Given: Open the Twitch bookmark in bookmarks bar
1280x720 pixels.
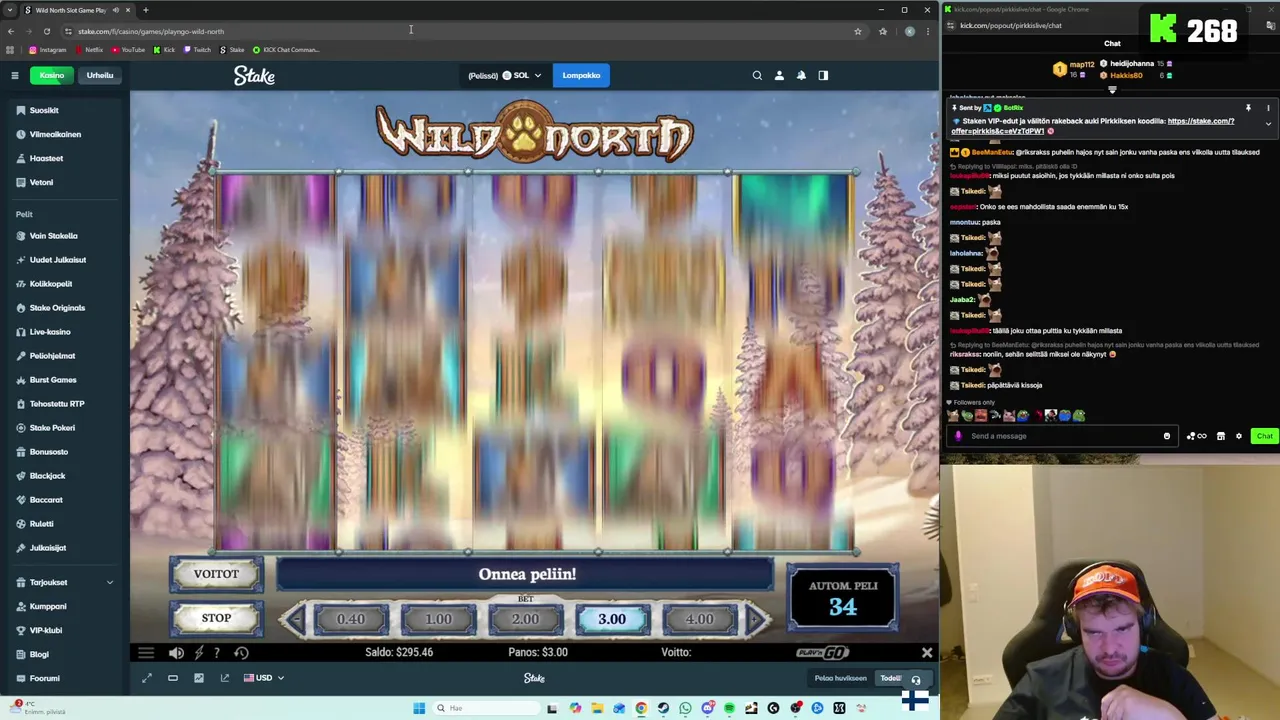Looking at the screenshot, I should [197, 49].
